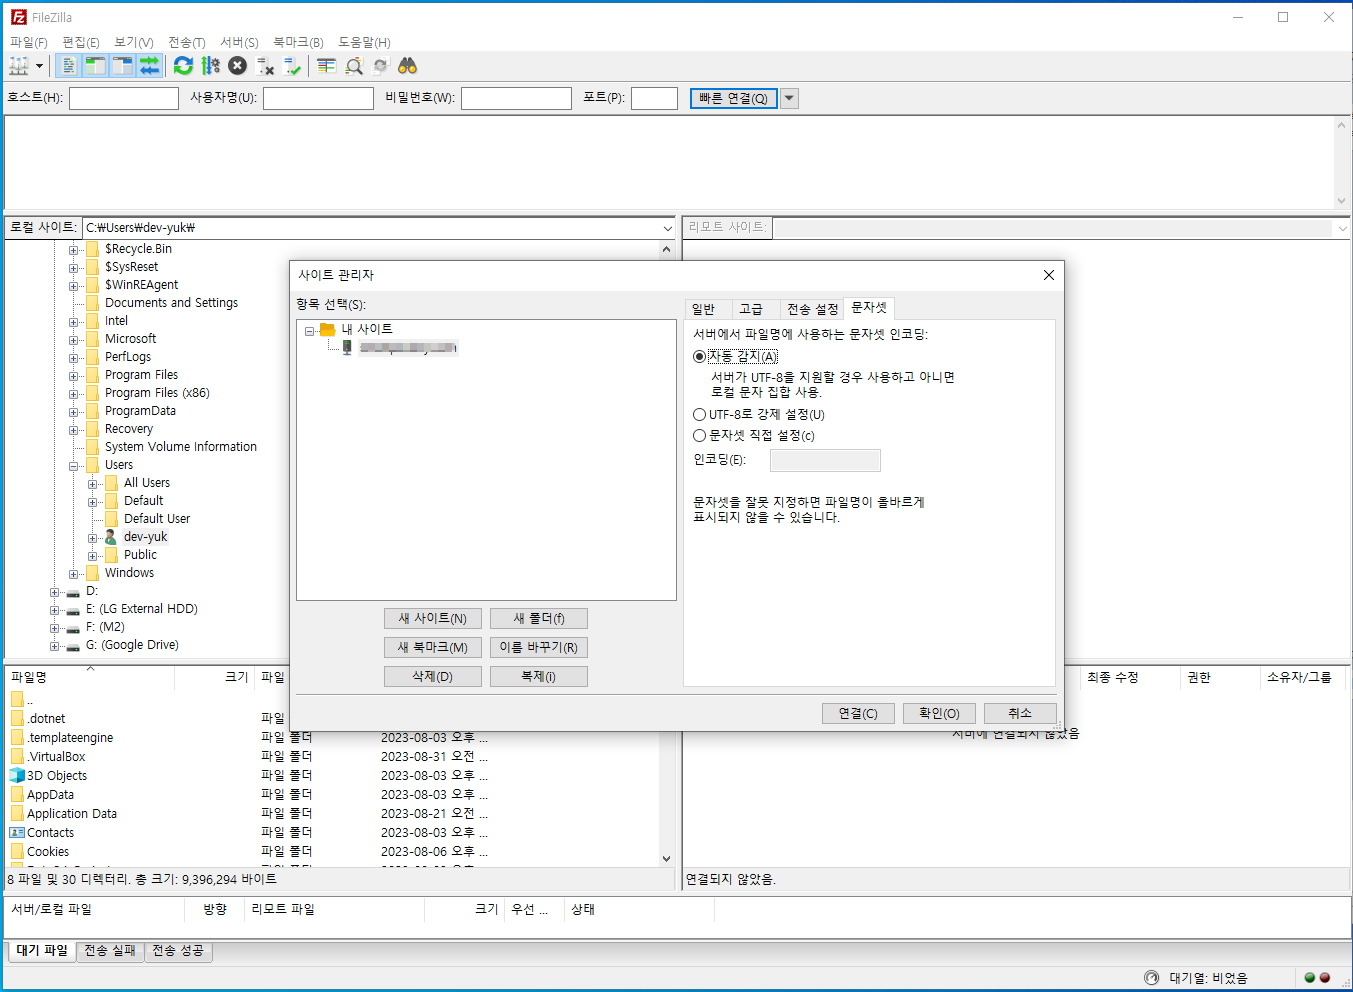Click the cancel current operation icon
The image size is (1353, 992).
pyautogui.click(x=237, y=66)
